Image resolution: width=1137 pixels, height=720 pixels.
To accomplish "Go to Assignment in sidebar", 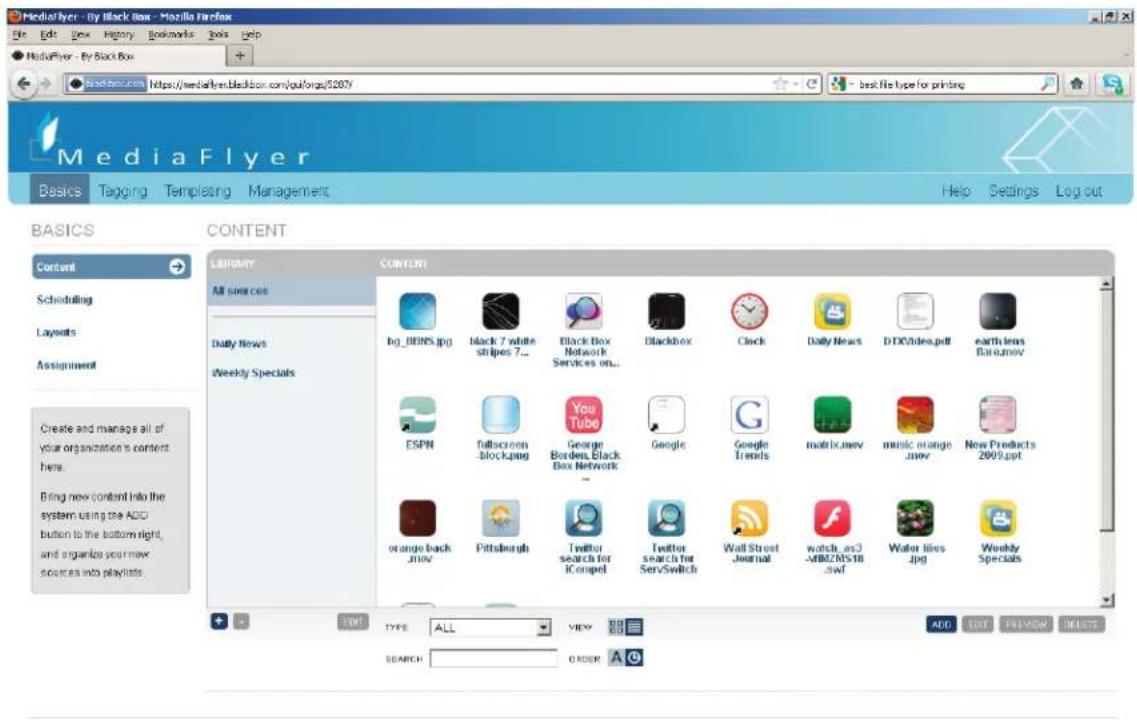I will tap(66, 365).
